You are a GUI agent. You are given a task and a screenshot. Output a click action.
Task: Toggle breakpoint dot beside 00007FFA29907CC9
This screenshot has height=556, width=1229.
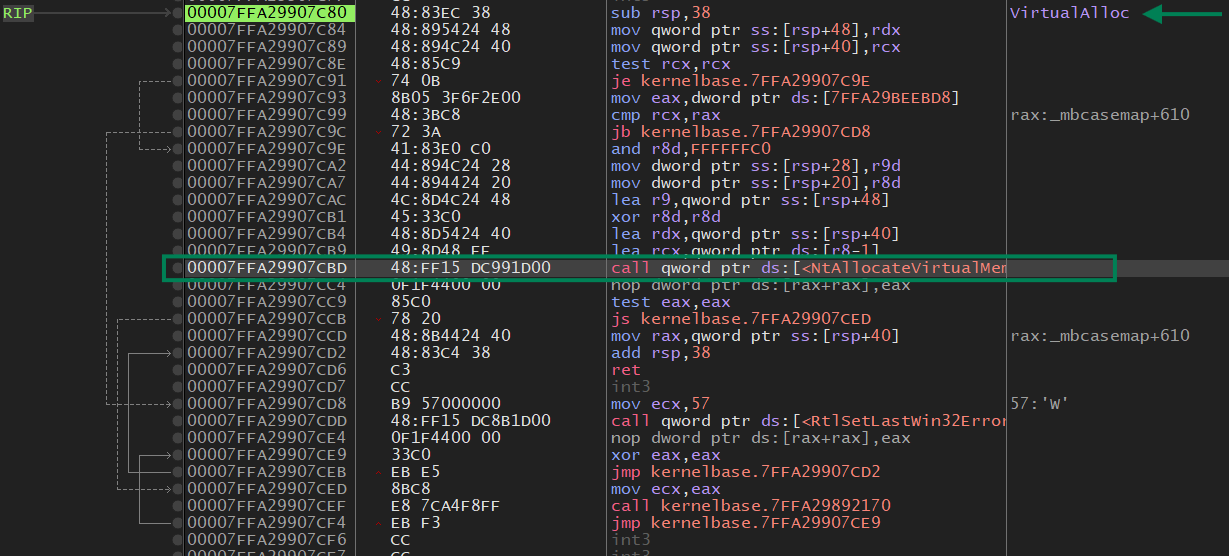pos(177,302)
